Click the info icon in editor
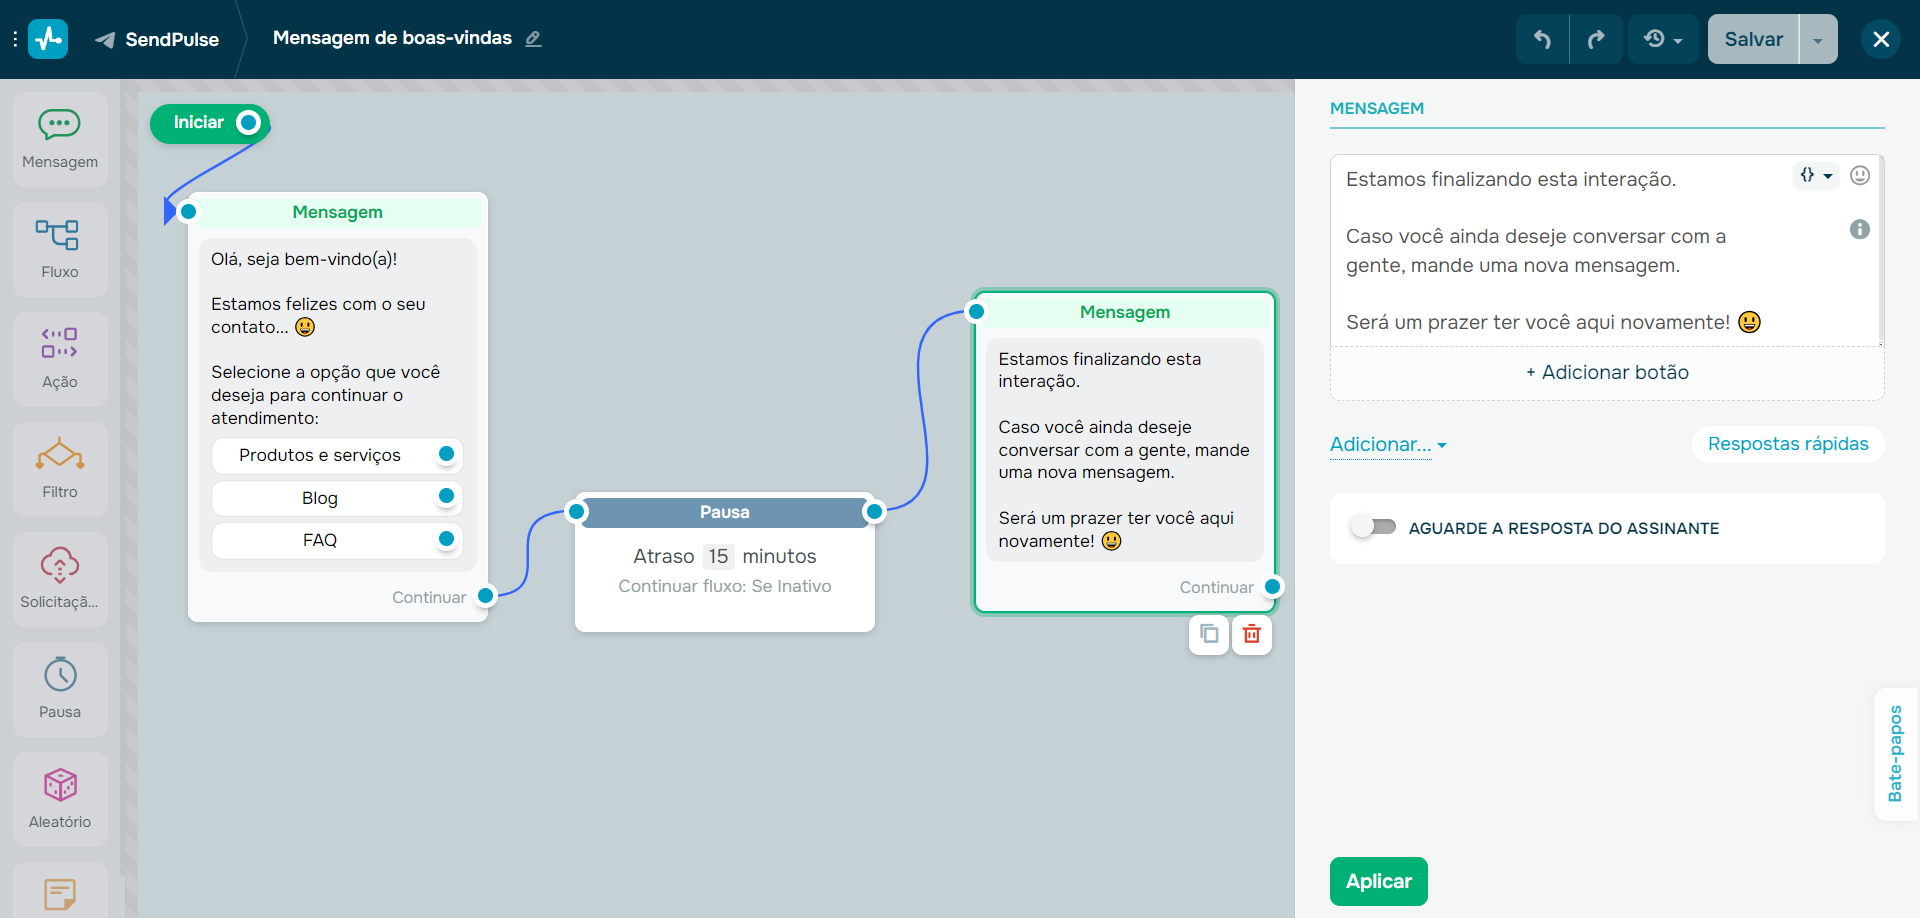The width and height of the screenshot is (1920, 918). pyautogui.click(x=1860, y=229)
